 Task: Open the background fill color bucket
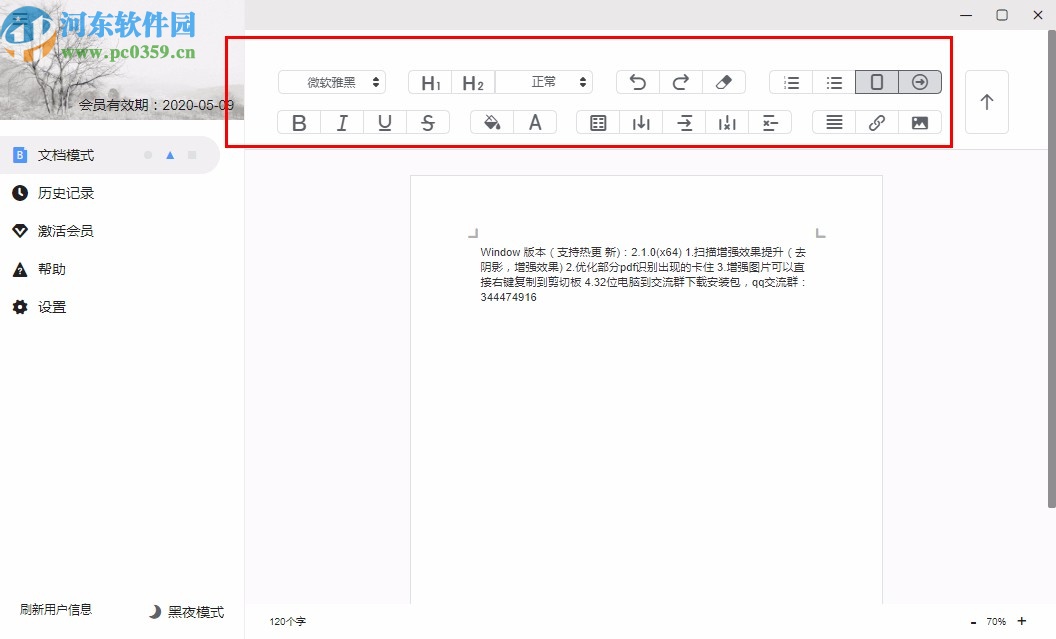click(492, 123)
